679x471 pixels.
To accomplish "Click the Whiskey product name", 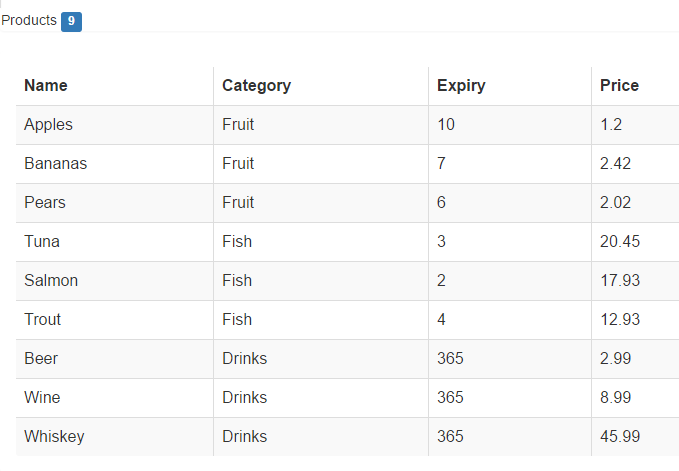I will [x=54, y=437].
